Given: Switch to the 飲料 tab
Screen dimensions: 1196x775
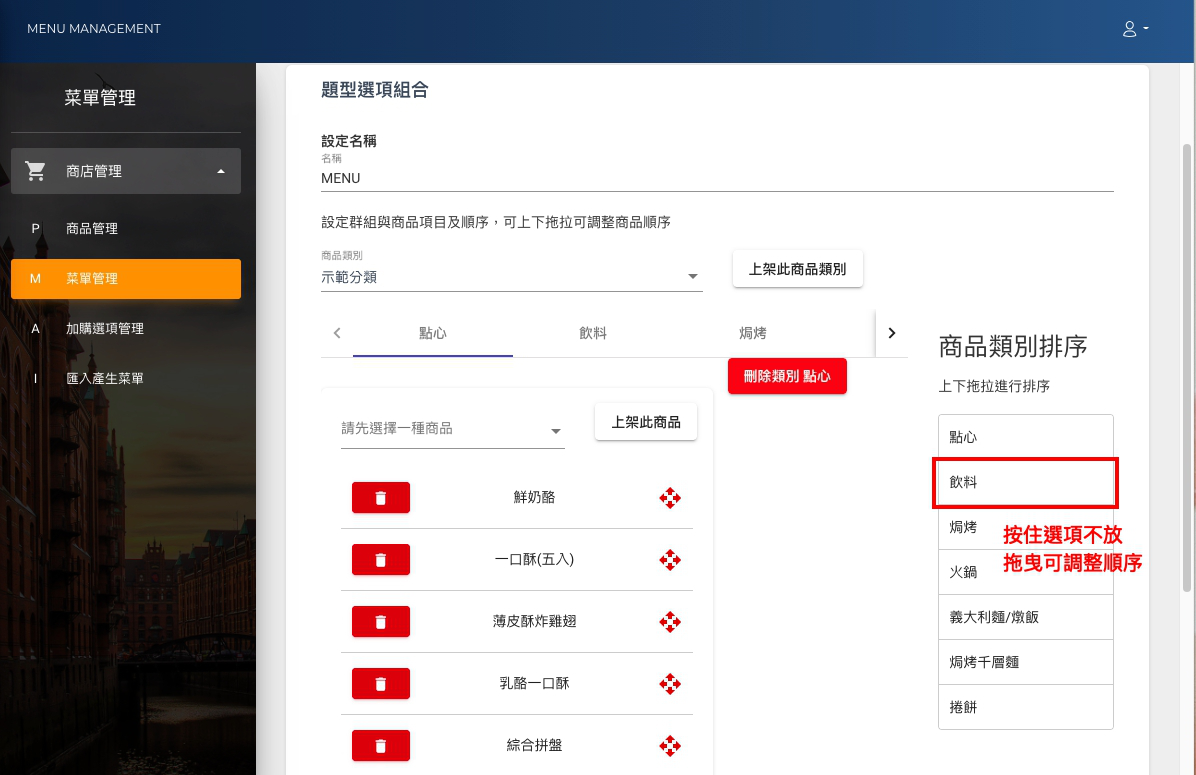Looking at the screenshot, I should pos(593,333).
